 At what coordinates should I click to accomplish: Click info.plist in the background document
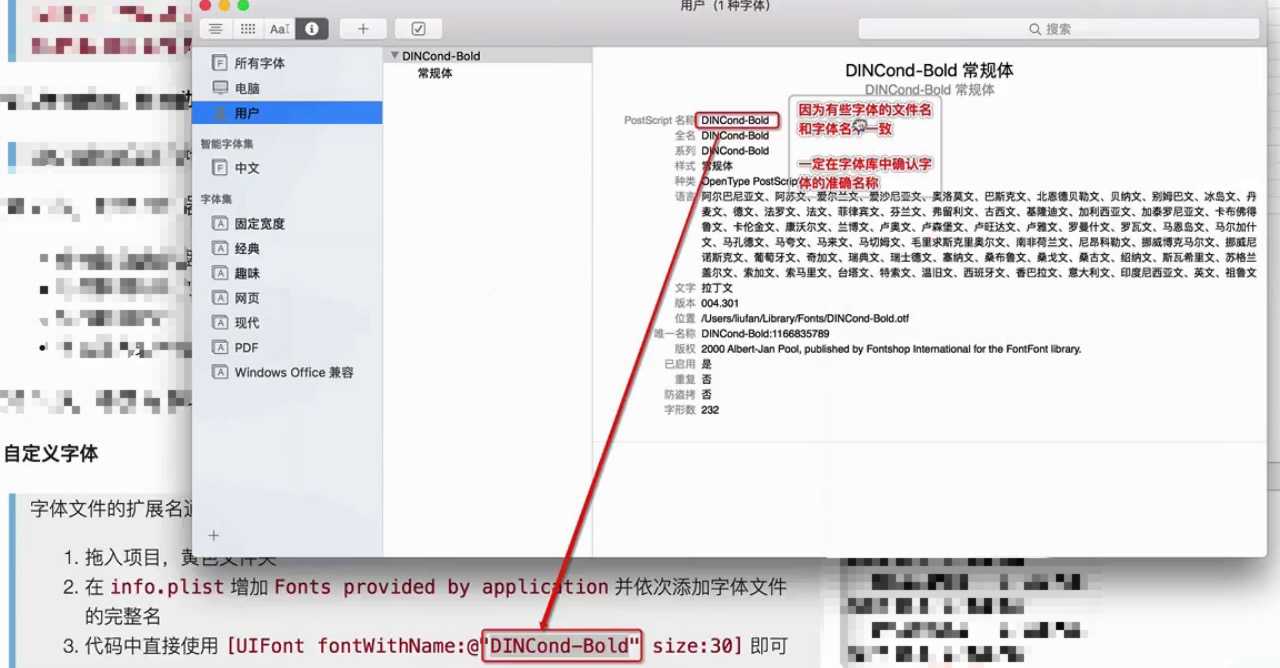pos(167,587)
